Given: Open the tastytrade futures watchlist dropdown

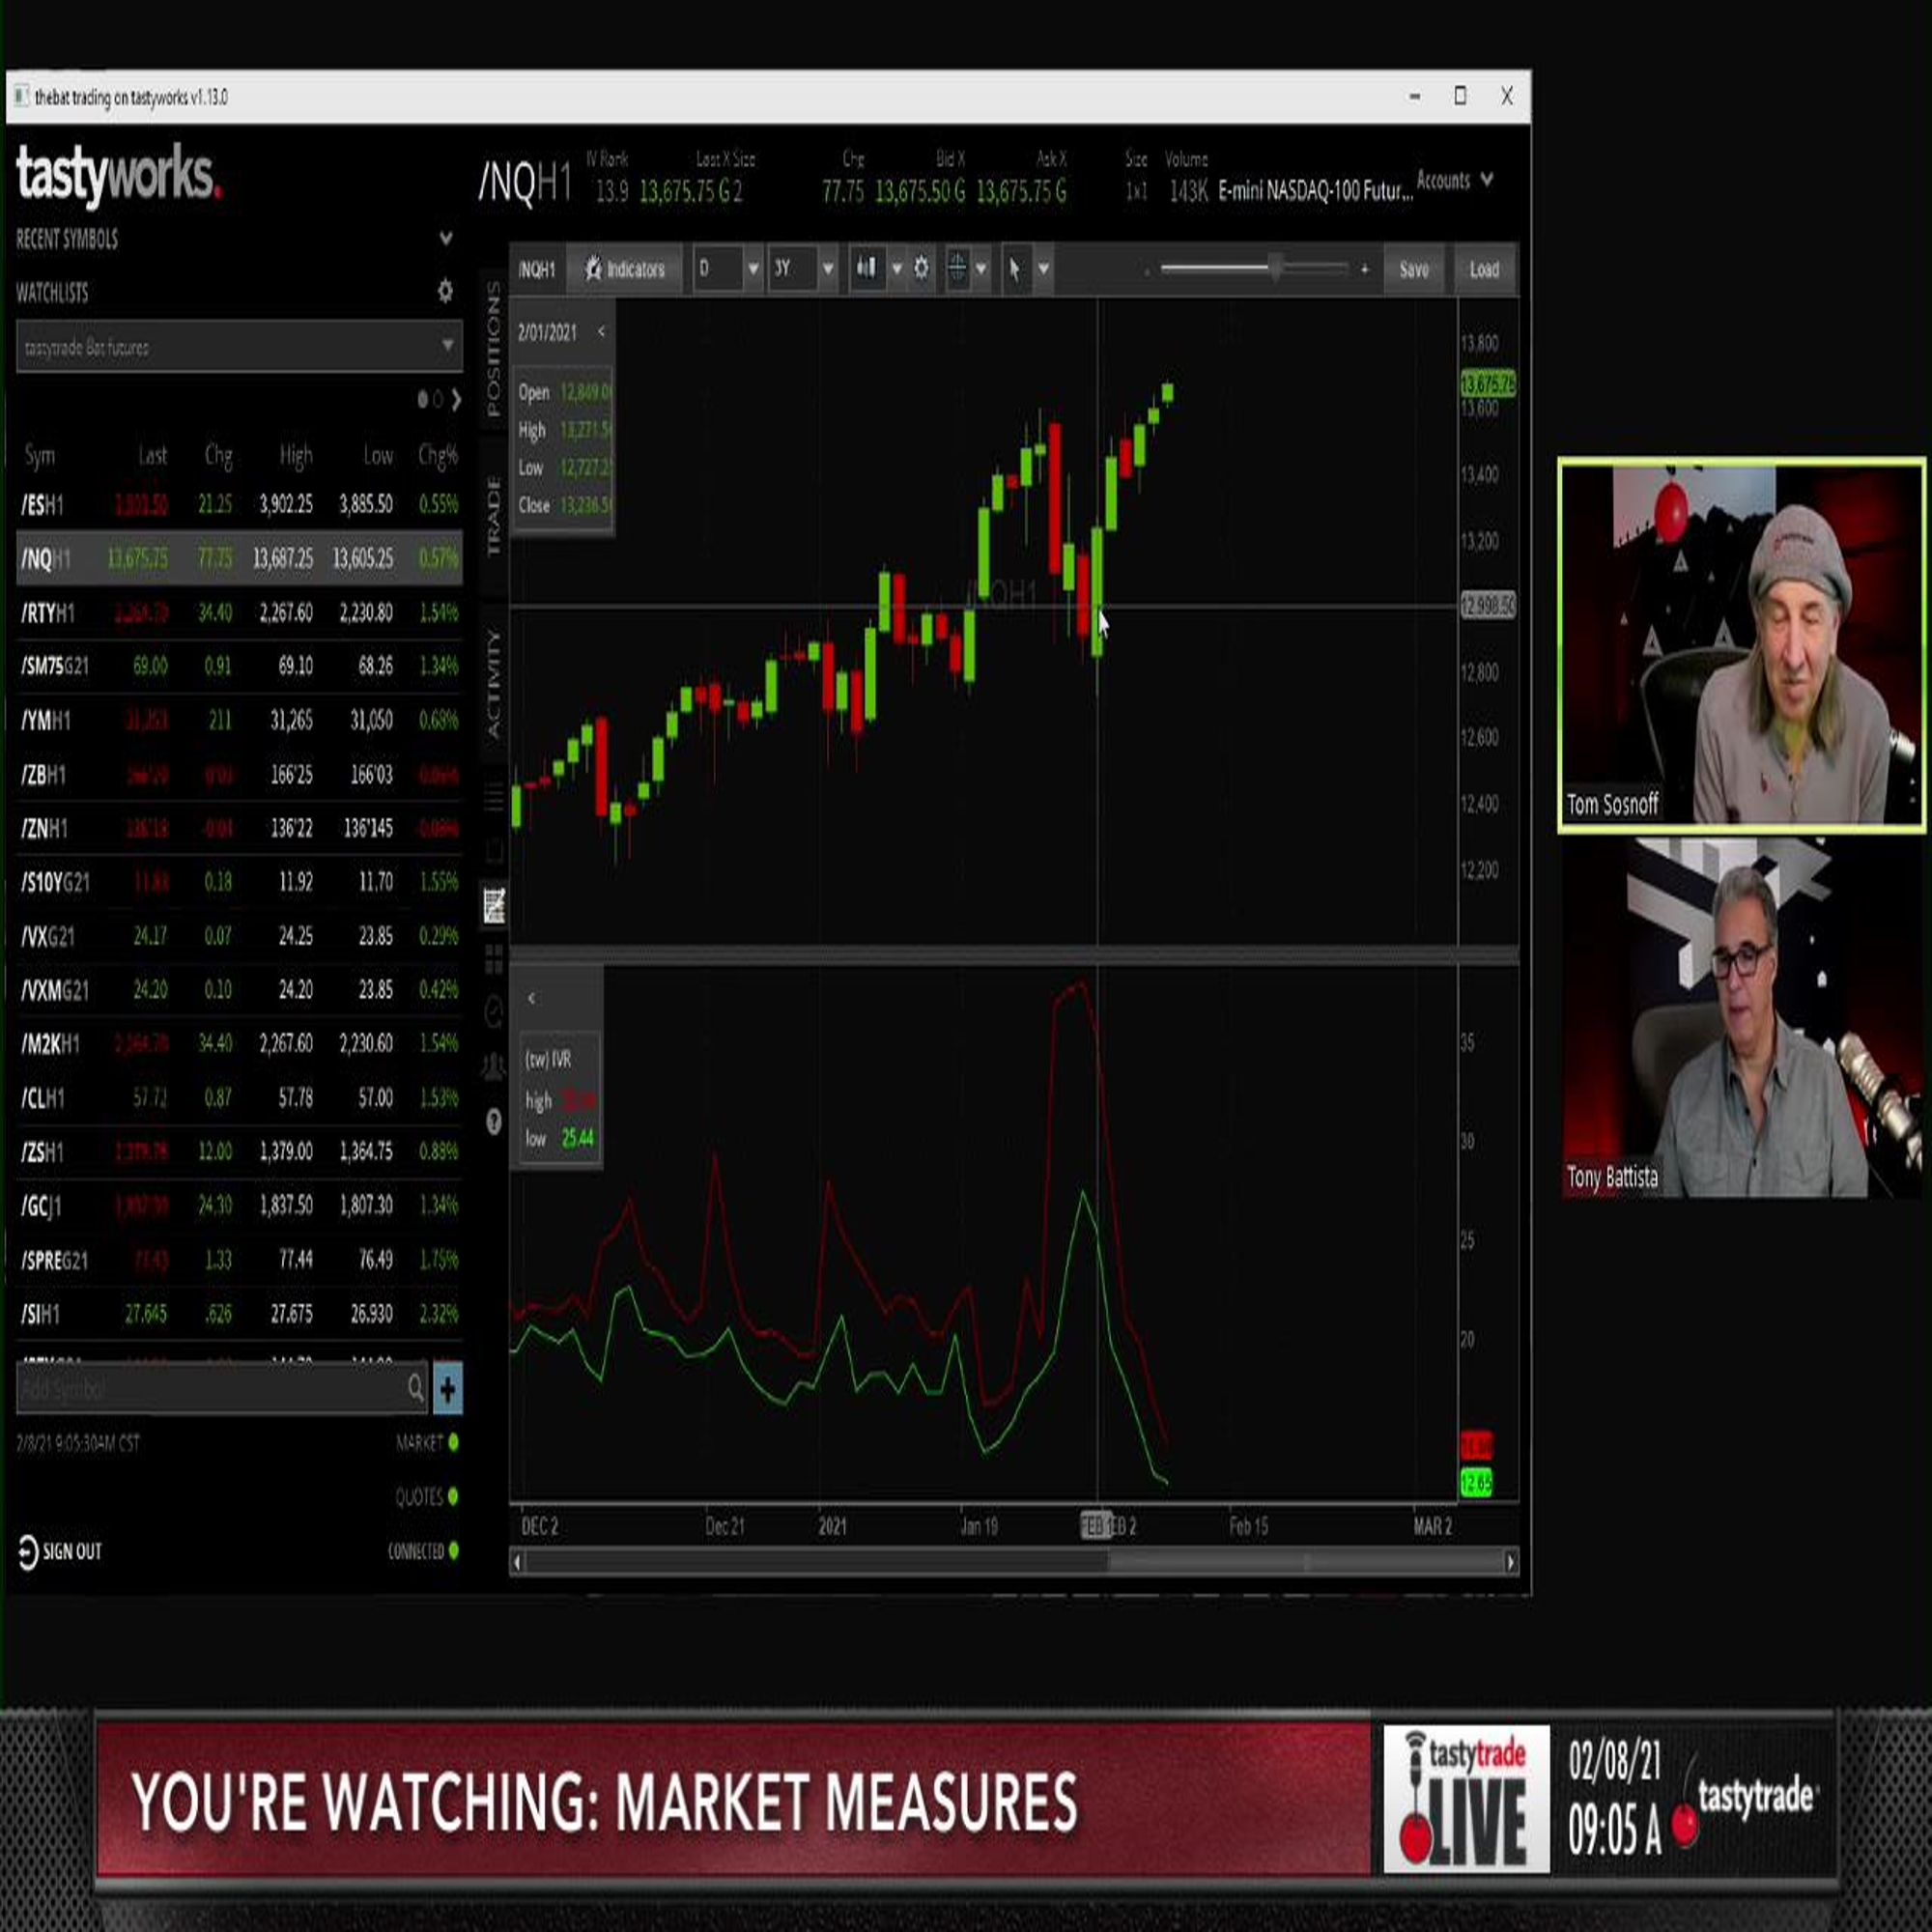Looking at the screenshot, I should pos(239,346).
